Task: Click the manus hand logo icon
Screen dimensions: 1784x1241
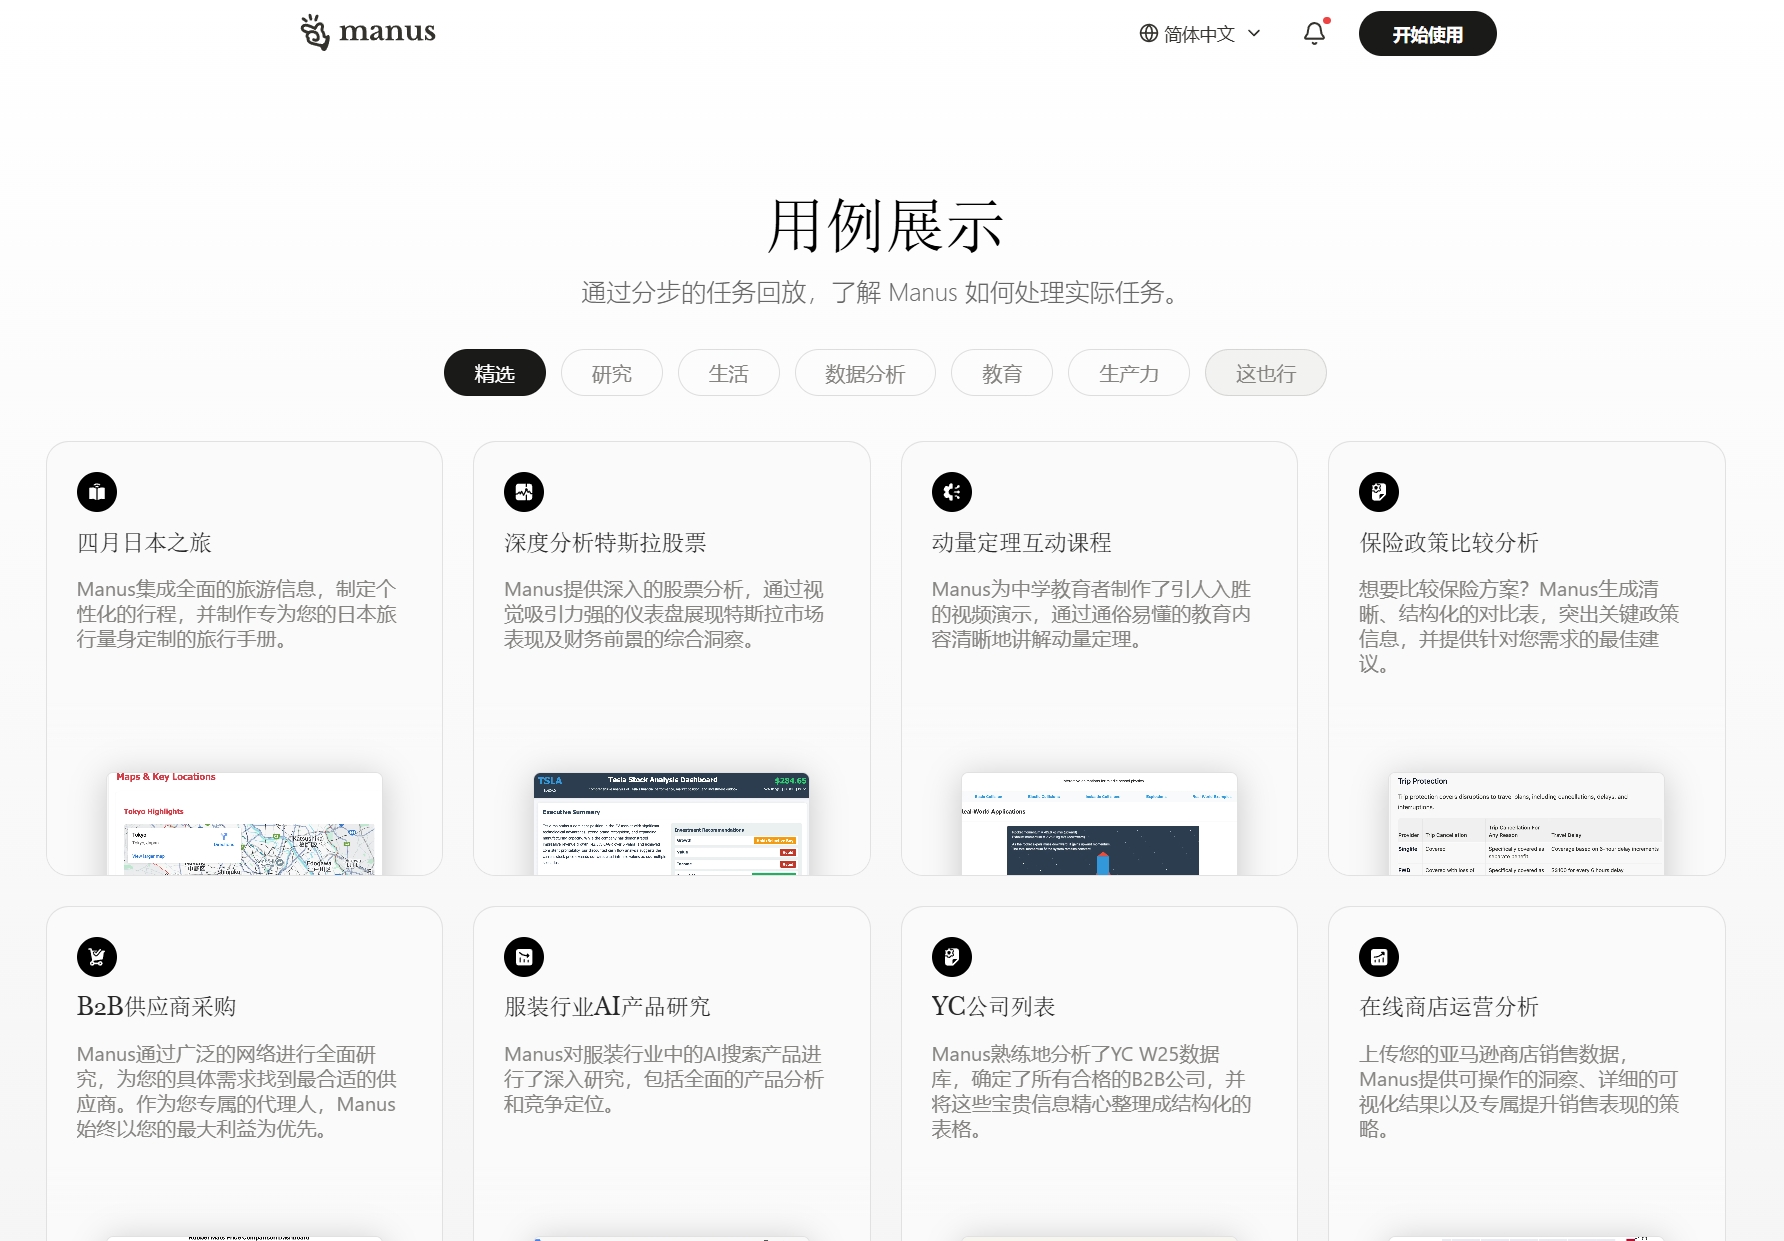Action: point(314,32)
